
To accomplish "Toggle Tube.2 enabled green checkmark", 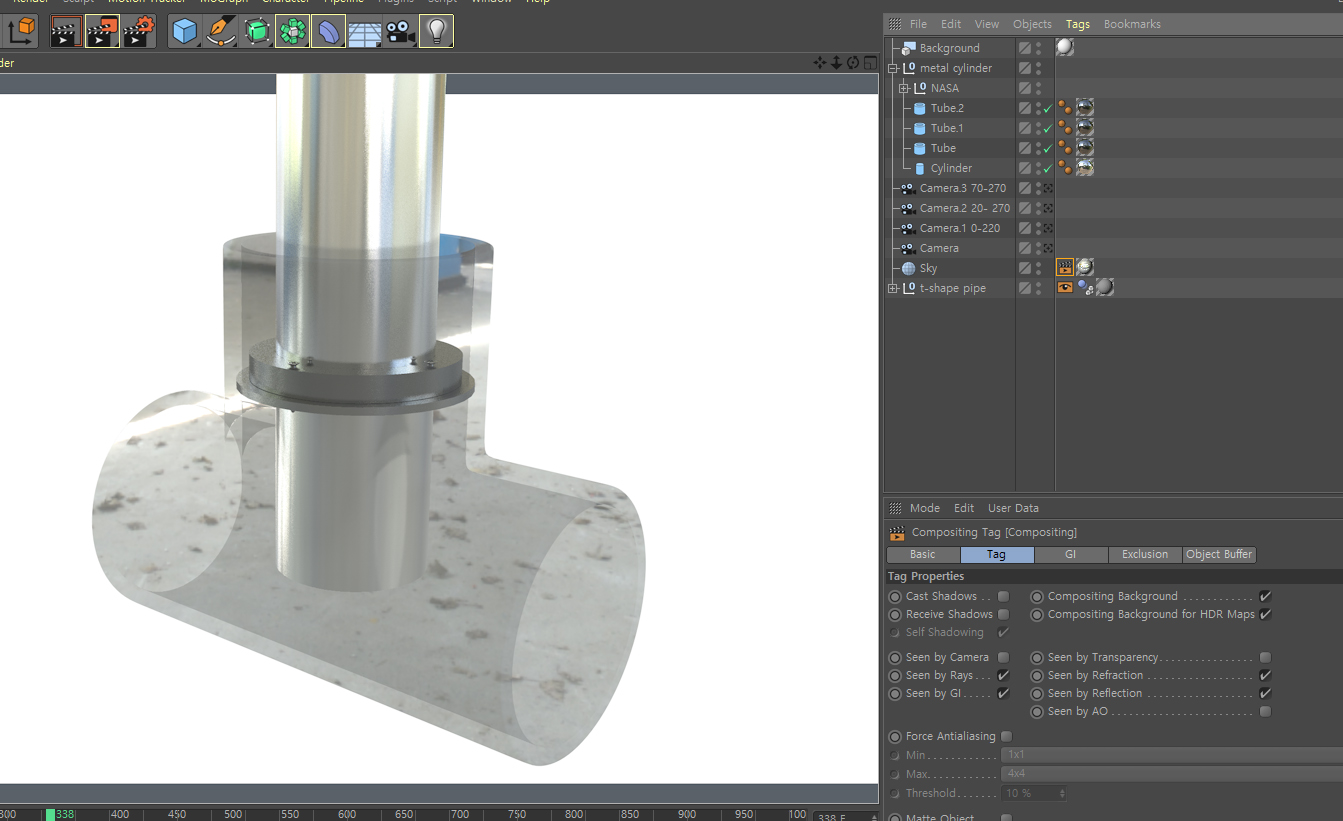I will (1048, 108).
